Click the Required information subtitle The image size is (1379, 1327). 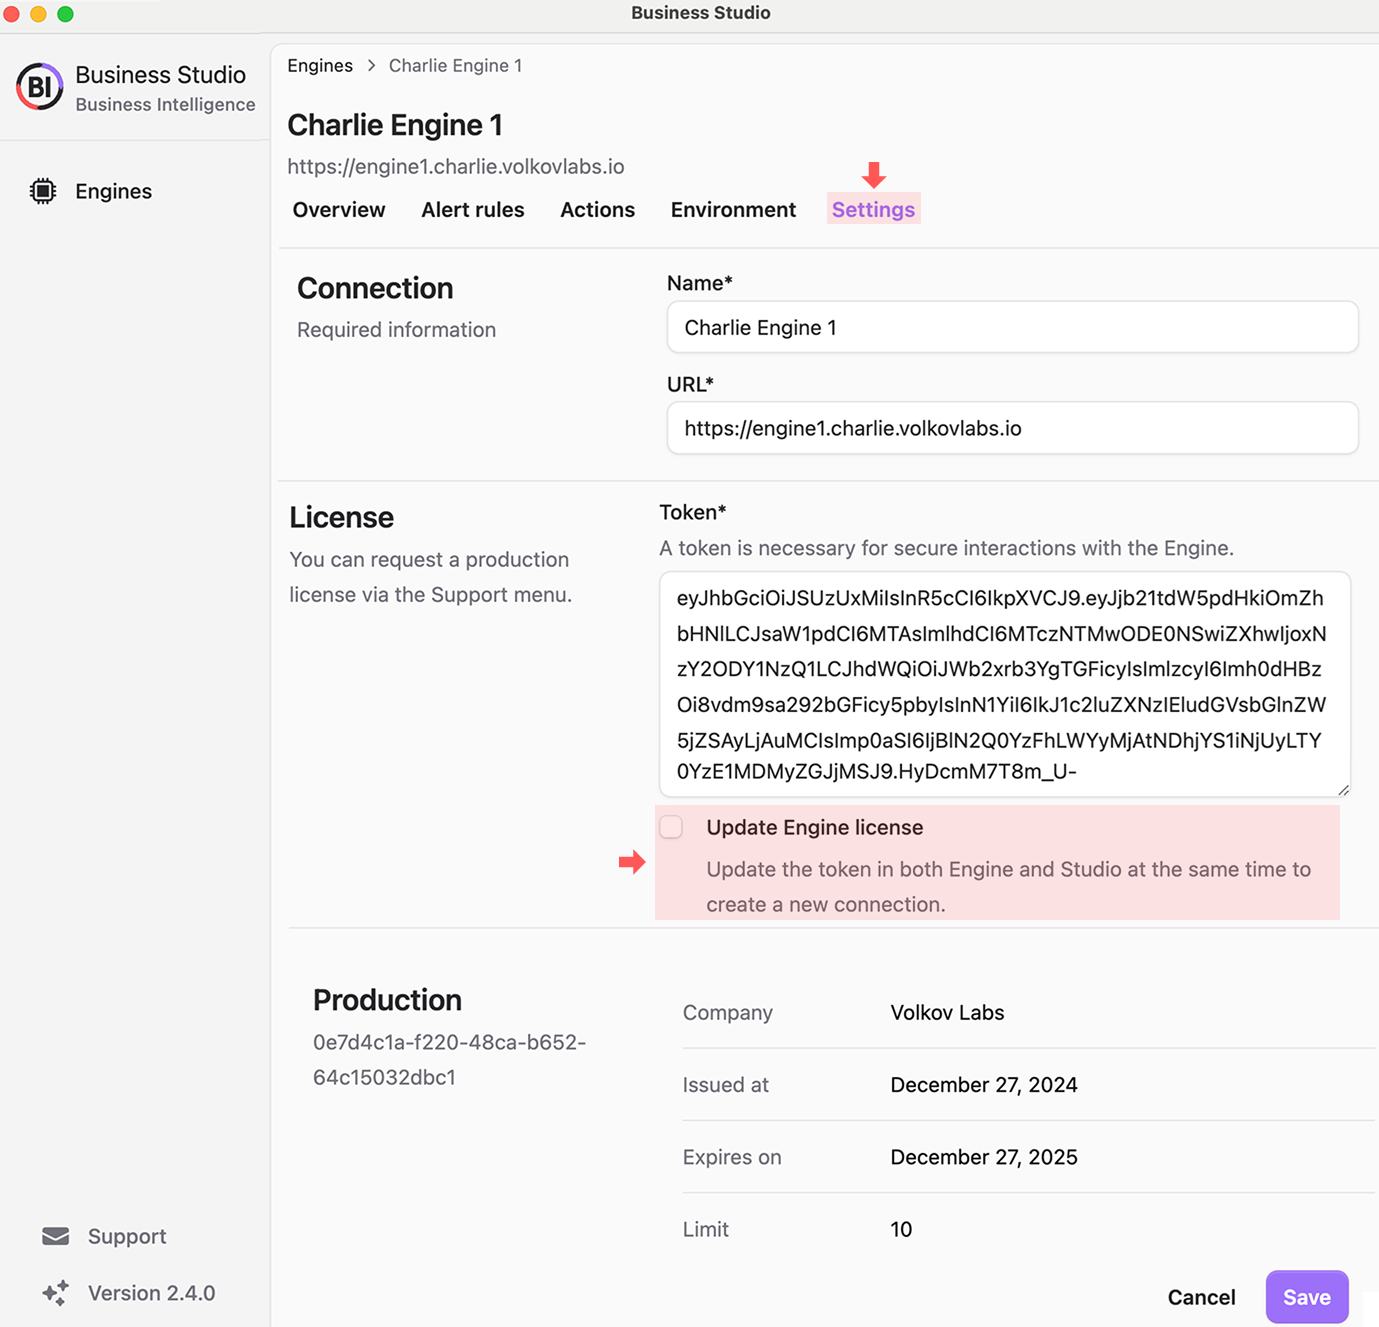(x=396, y=330)
